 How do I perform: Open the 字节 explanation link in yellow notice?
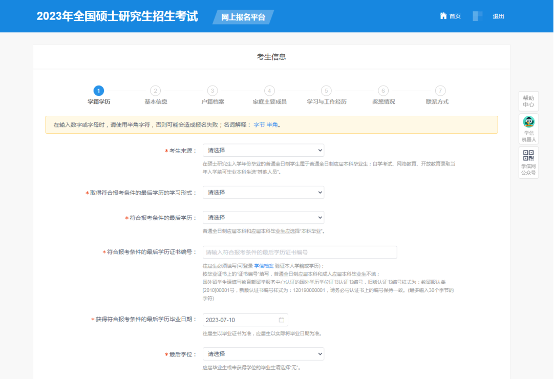click(259, 125)
